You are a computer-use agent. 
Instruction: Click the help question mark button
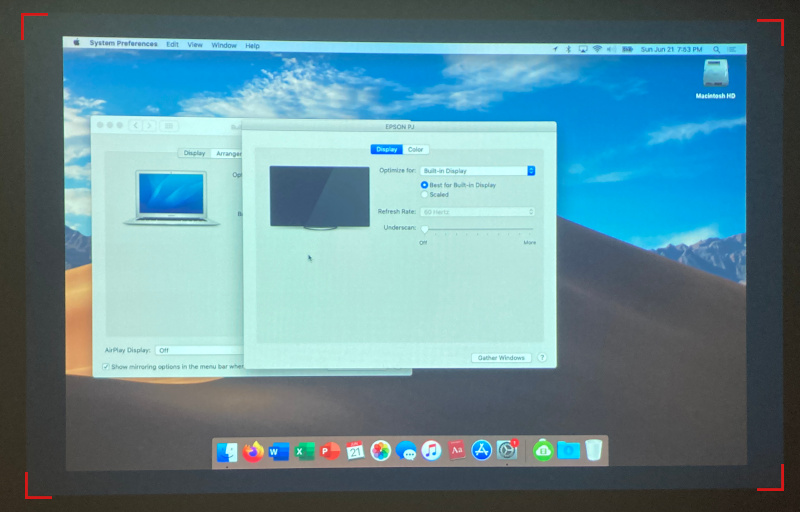pyautogui.click(x=542, y=357)
